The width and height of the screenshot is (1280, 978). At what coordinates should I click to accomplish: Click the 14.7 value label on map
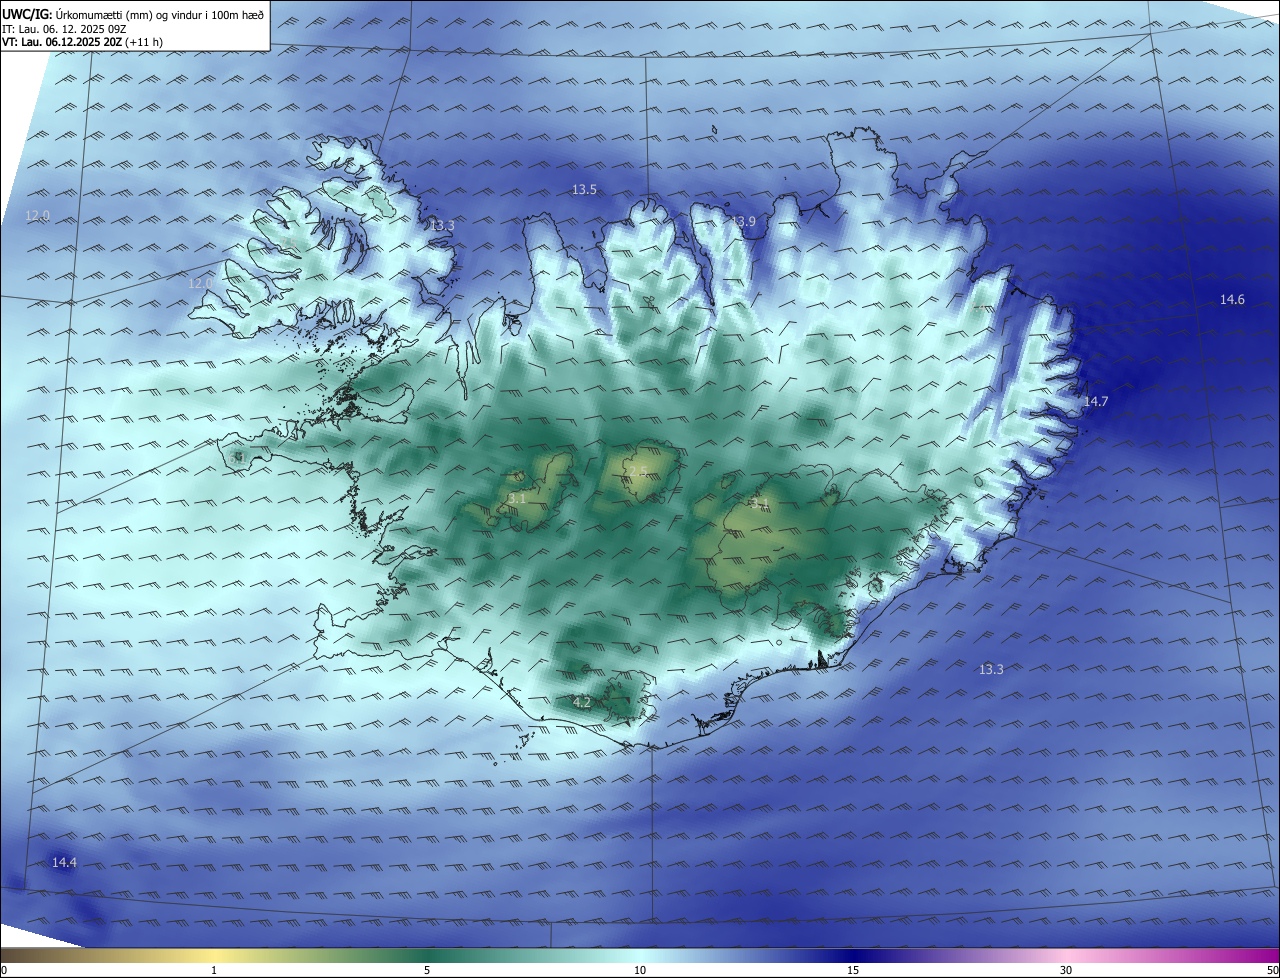click(x=1096, y=401)
